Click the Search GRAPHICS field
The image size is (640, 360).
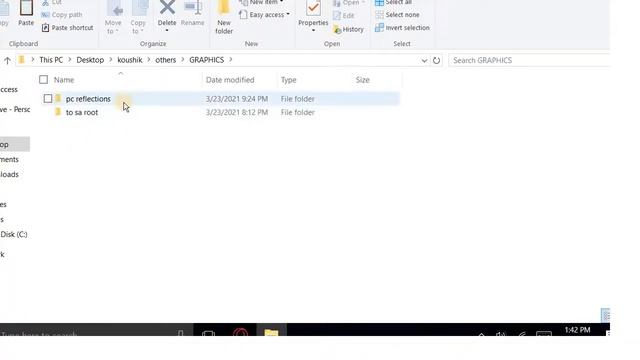529,60
